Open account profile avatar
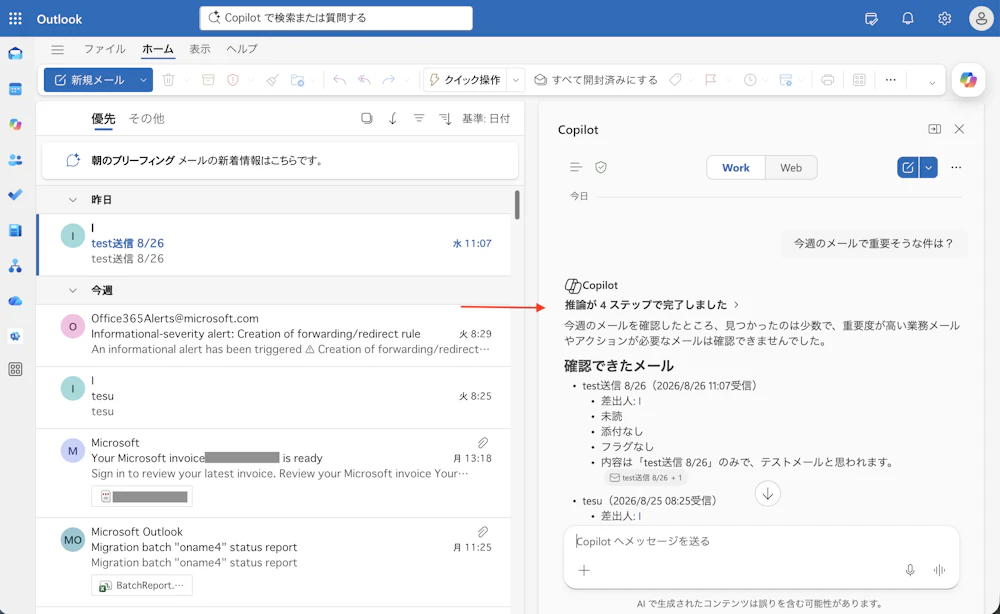1000x614 pixels. click(981, 18)
